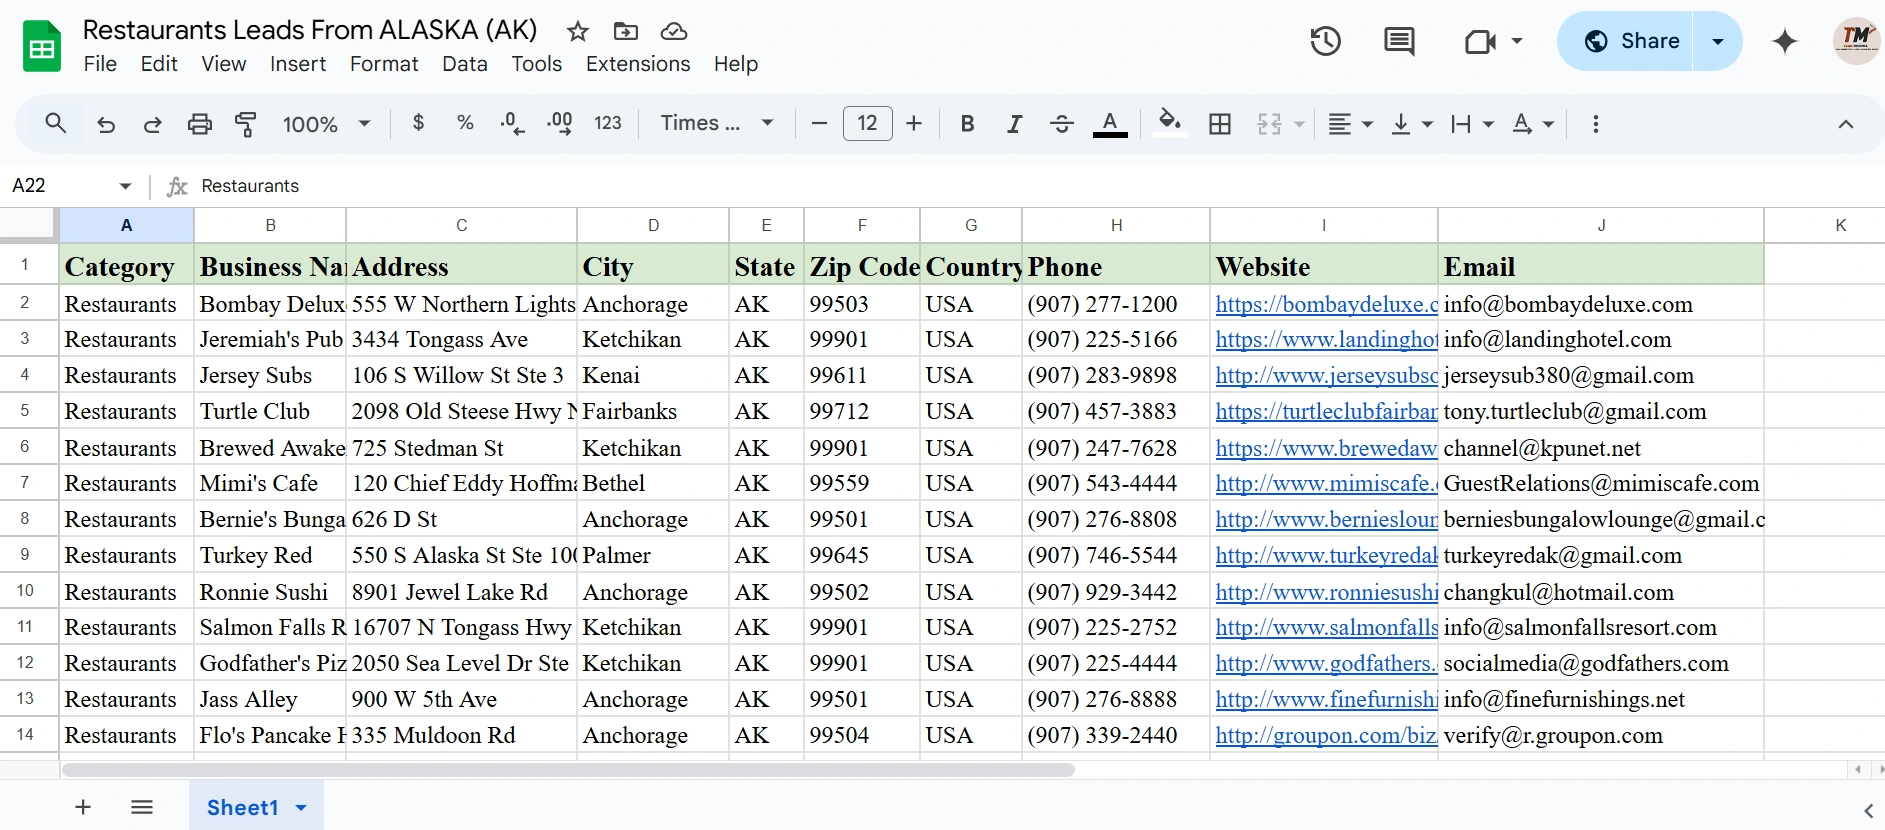Open the Tools menu
This screenshot has height=830, width=1885.
537,64
